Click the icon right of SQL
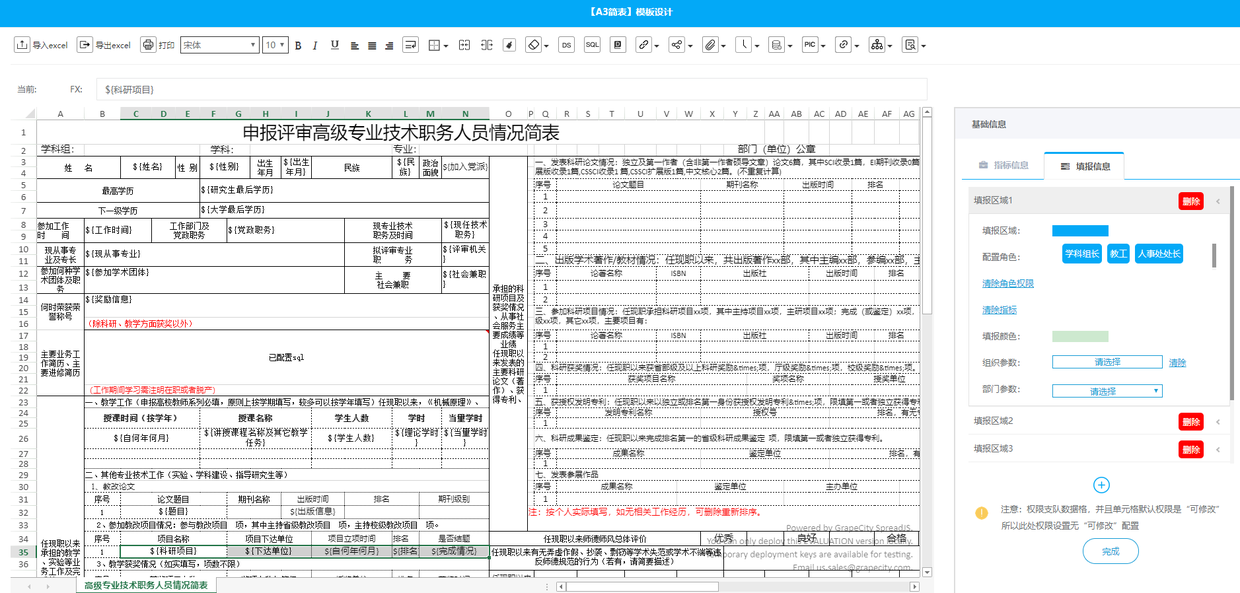Image resolution: width=1240 pixels, height=593 pixels. (618, 45)
